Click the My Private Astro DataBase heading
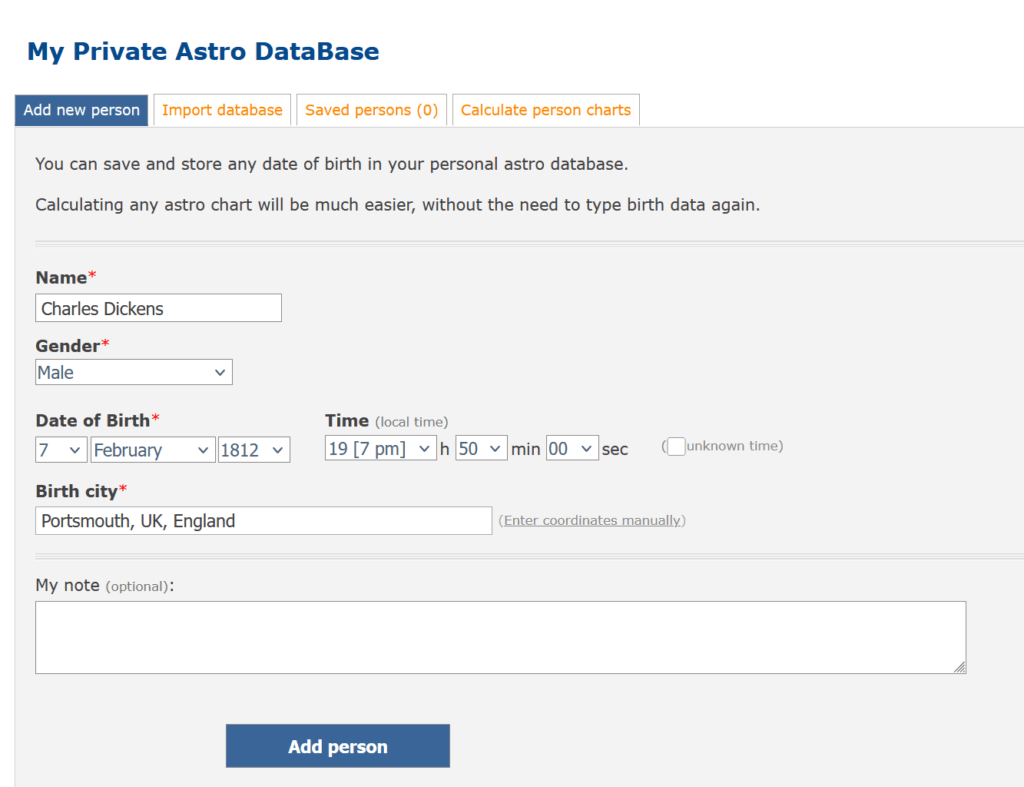The width and height of the screenshot is (1024, 787). pyautogui.click(x=203, y=51)
